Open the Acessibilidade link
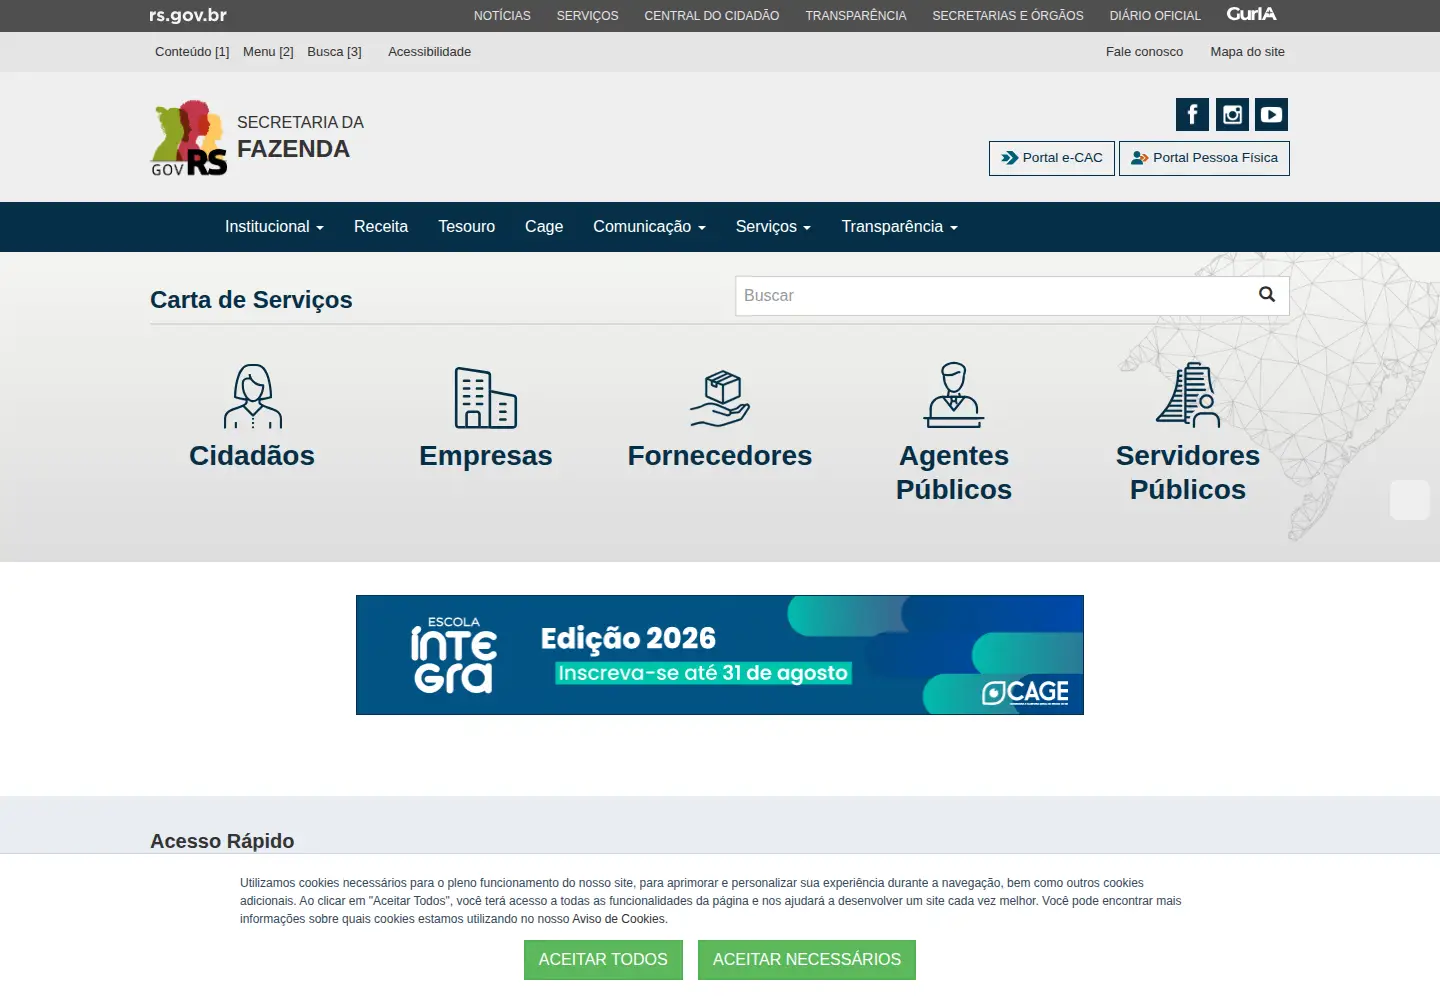 click(429, 52)
